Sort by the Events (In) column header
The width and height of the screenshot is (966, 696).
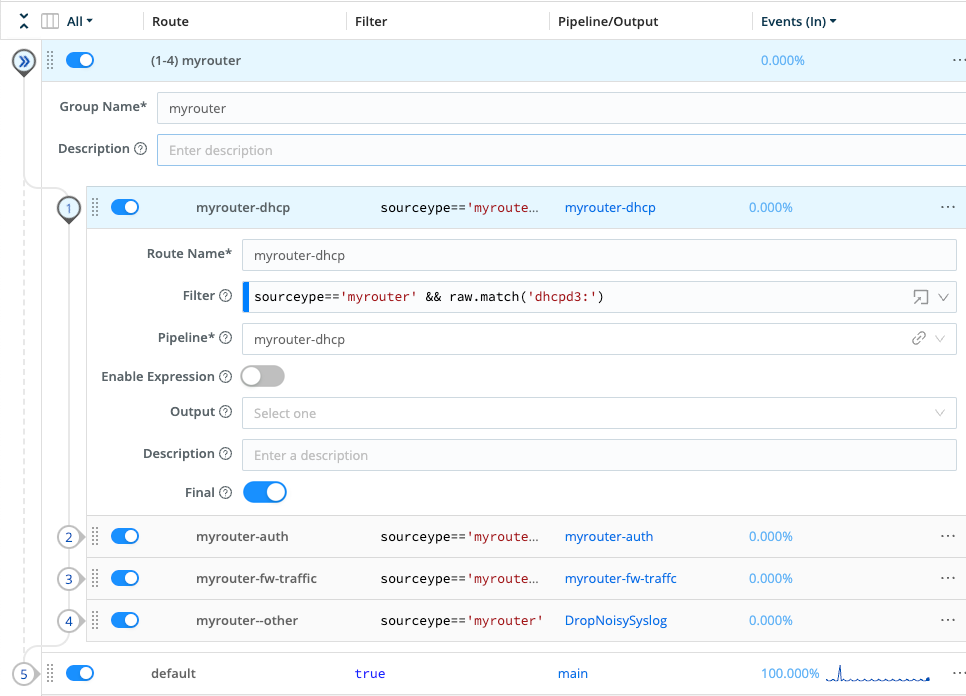pos(794,21)
